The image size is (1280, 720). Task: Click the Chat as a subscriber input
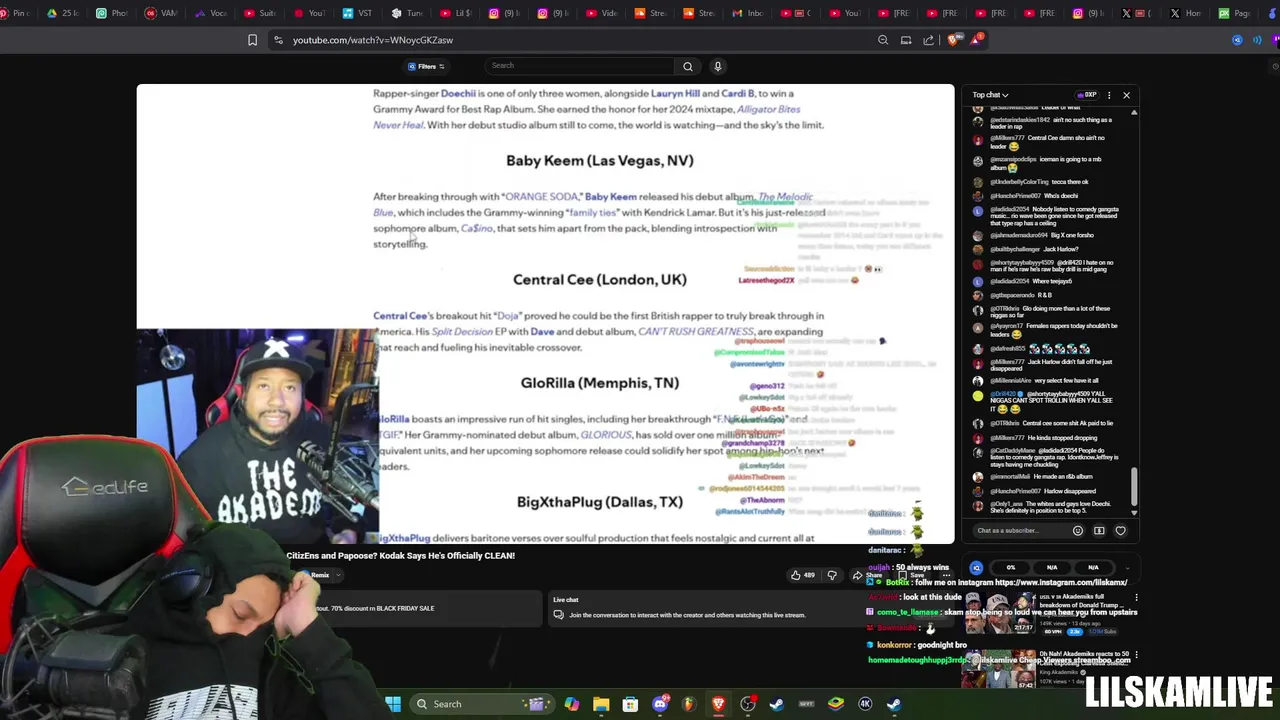pyautogui.click(x=1020, y=531)
